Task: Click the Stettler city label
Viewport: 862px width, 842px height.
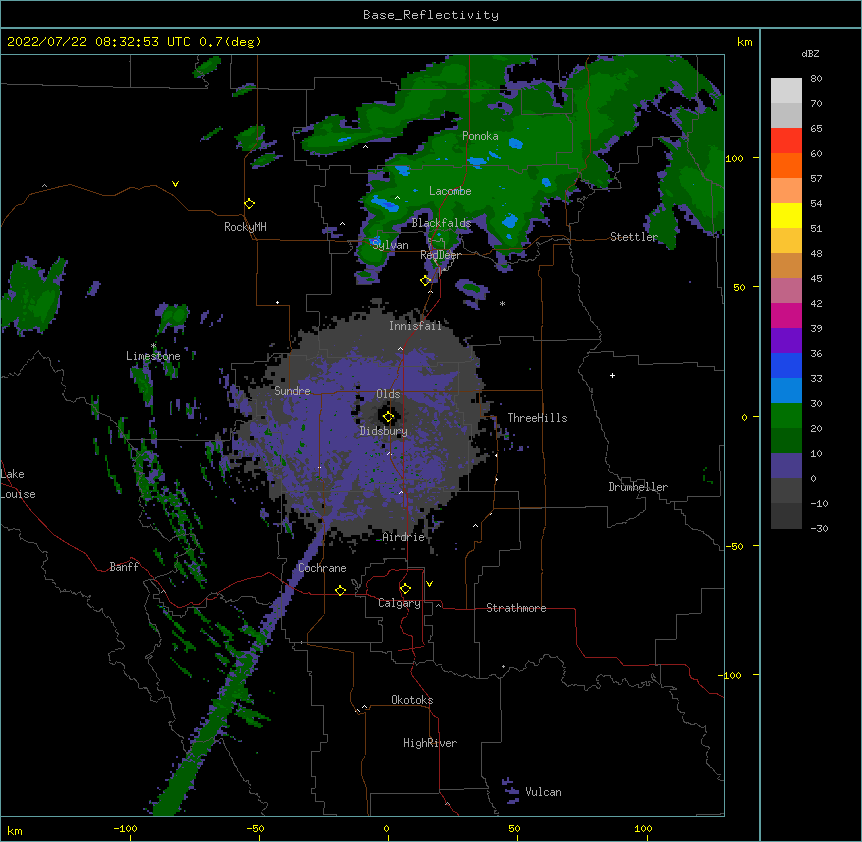Action: [x=634, y=237]
